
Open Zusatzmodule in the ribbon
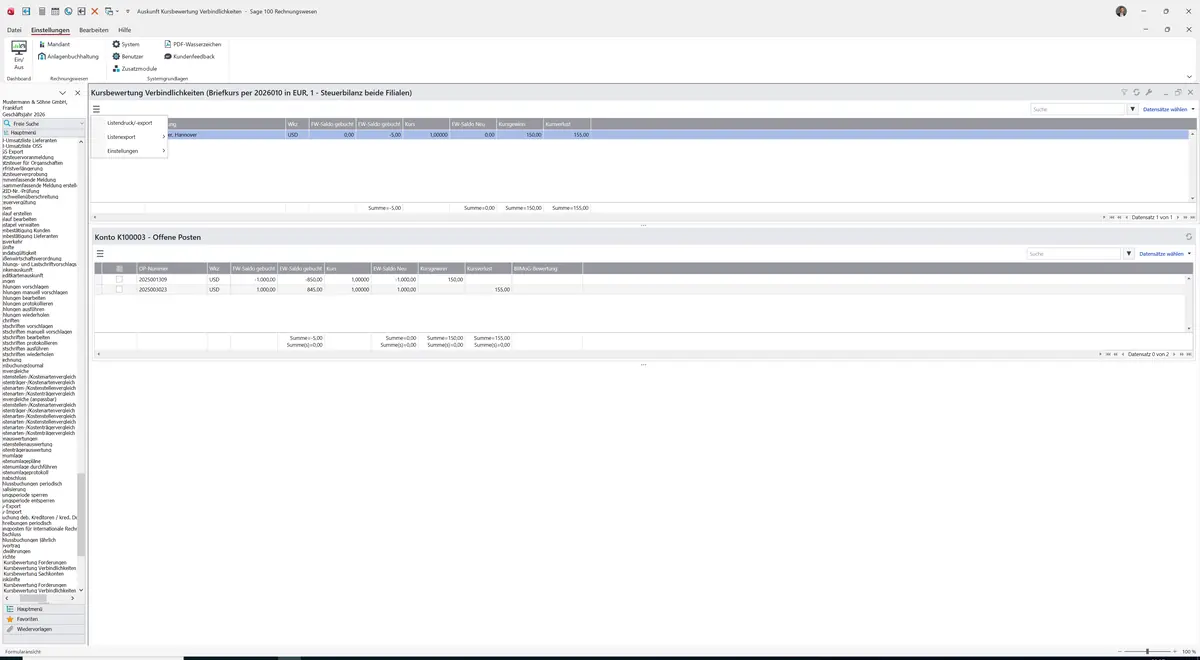[134, 68]
